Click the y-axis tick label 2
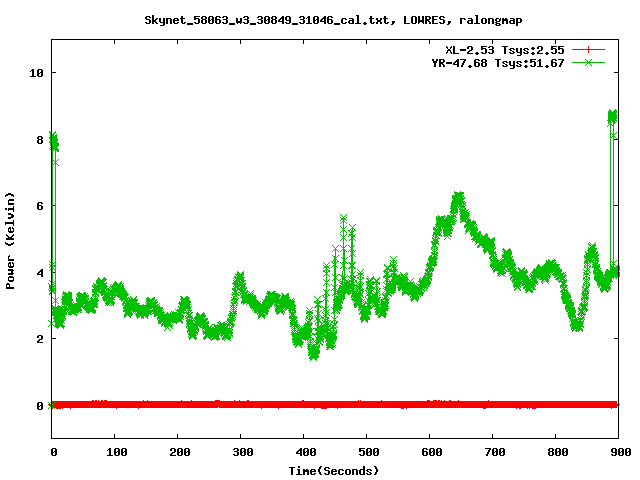Image resolution: width=640 pixels, height=480 pixels. point(40,339)
